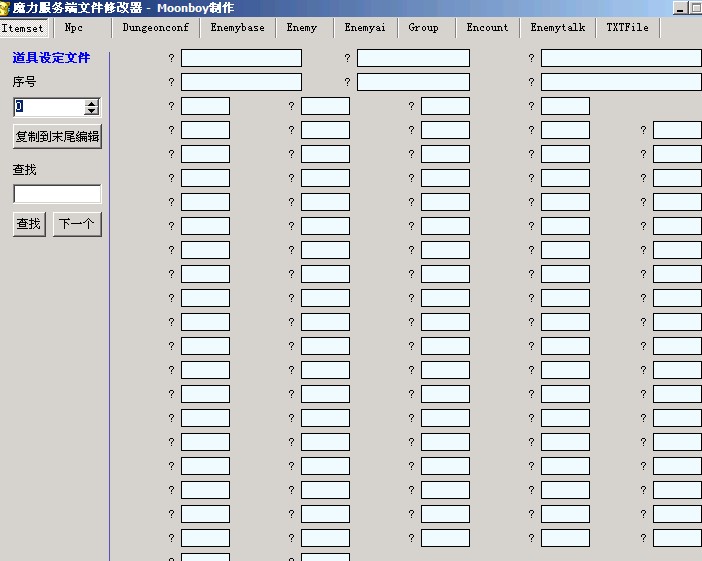Minimize the Moonboy editor window
Image resolution: width=702 pixels, height=561 pixels.
pos(681,7)
